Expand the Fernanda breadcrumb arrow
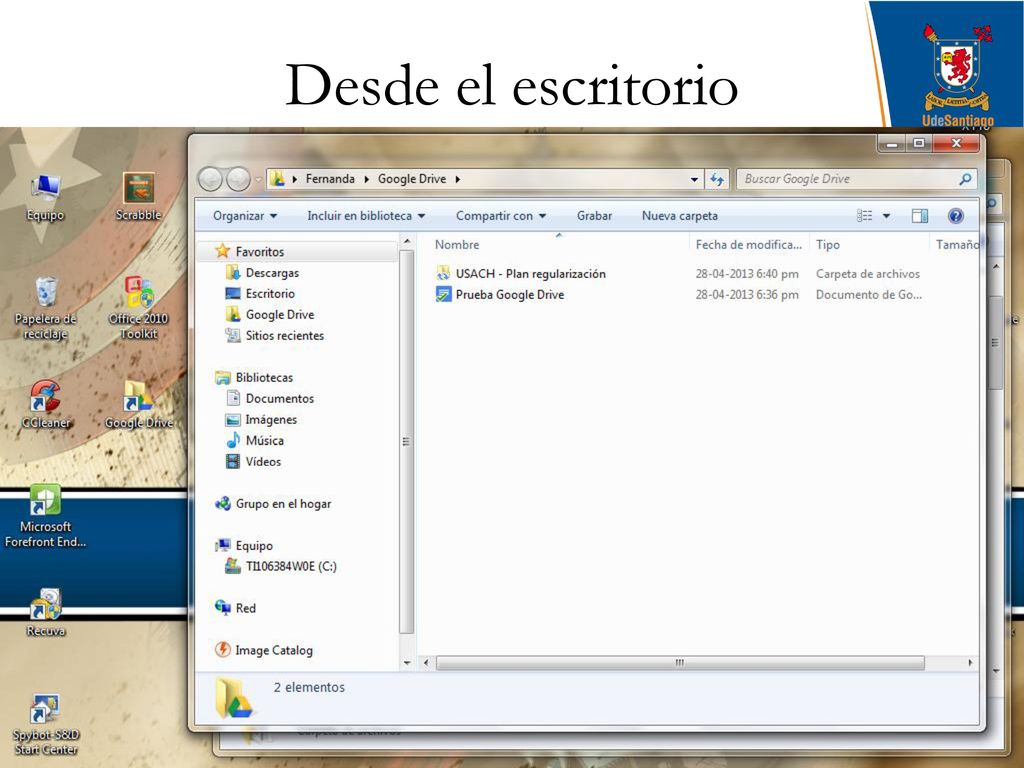Screen dimensions: 1024x768 click(366, 179)
